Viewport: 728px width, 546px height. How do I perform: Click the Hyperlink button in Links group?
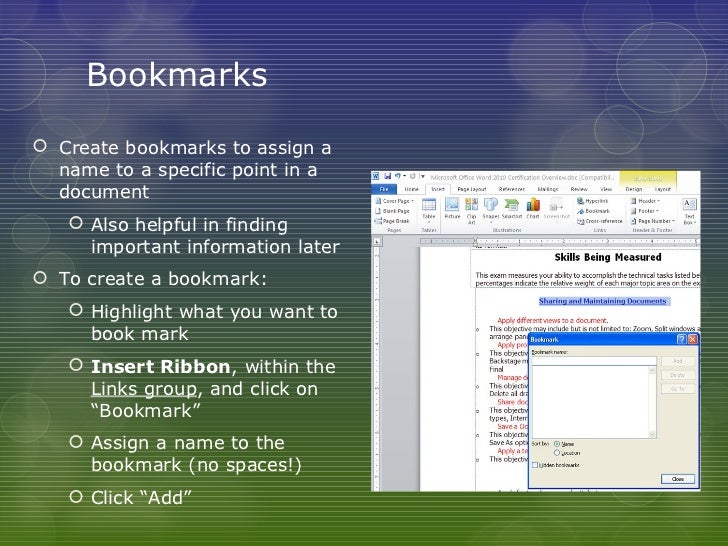(592, 201)
